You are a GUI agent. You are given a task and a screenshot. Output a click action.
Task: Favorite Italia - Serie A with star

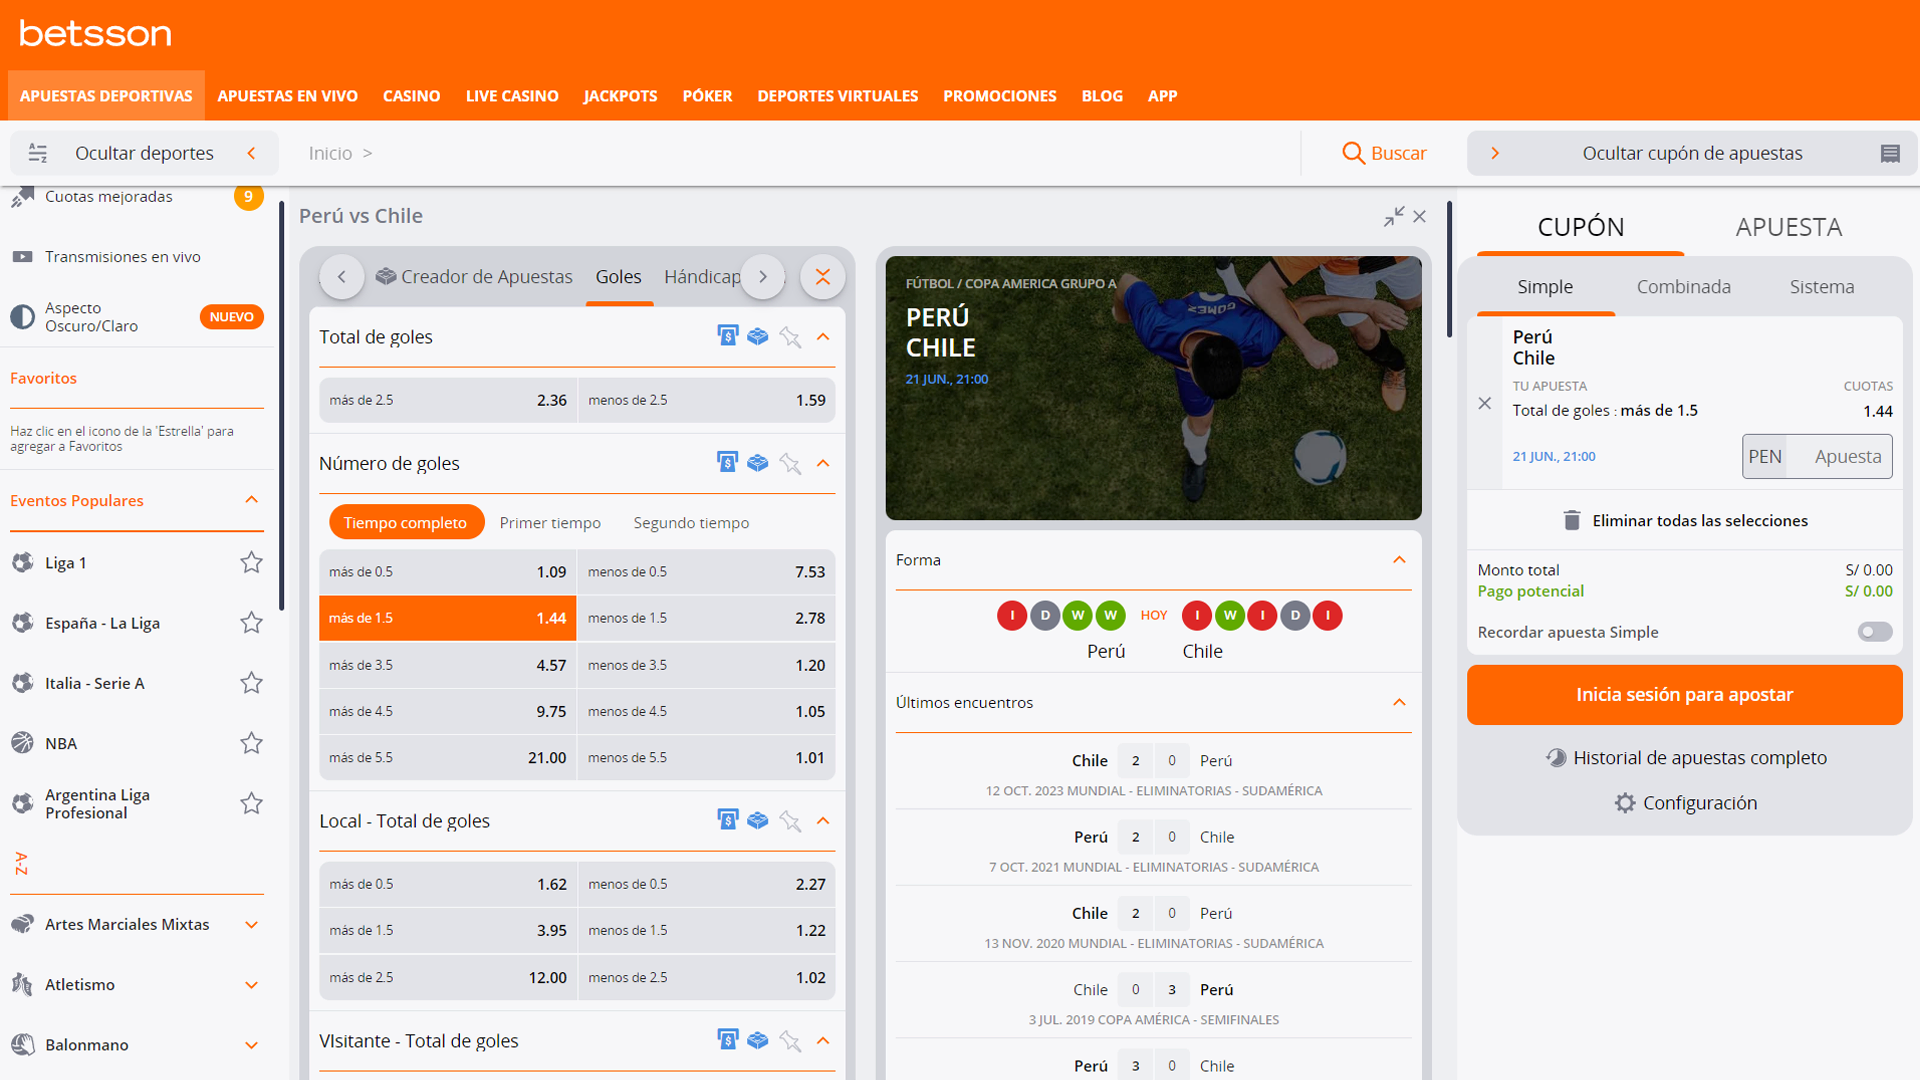(x=251, y=683)
